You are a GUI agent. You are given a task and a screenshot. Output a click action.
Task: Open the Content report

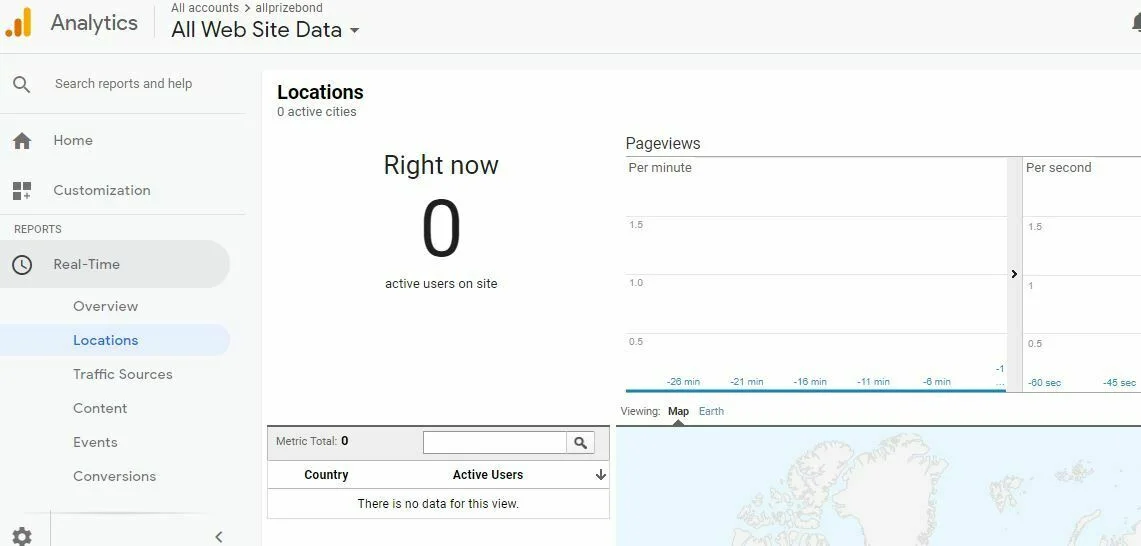click(100, 408)
